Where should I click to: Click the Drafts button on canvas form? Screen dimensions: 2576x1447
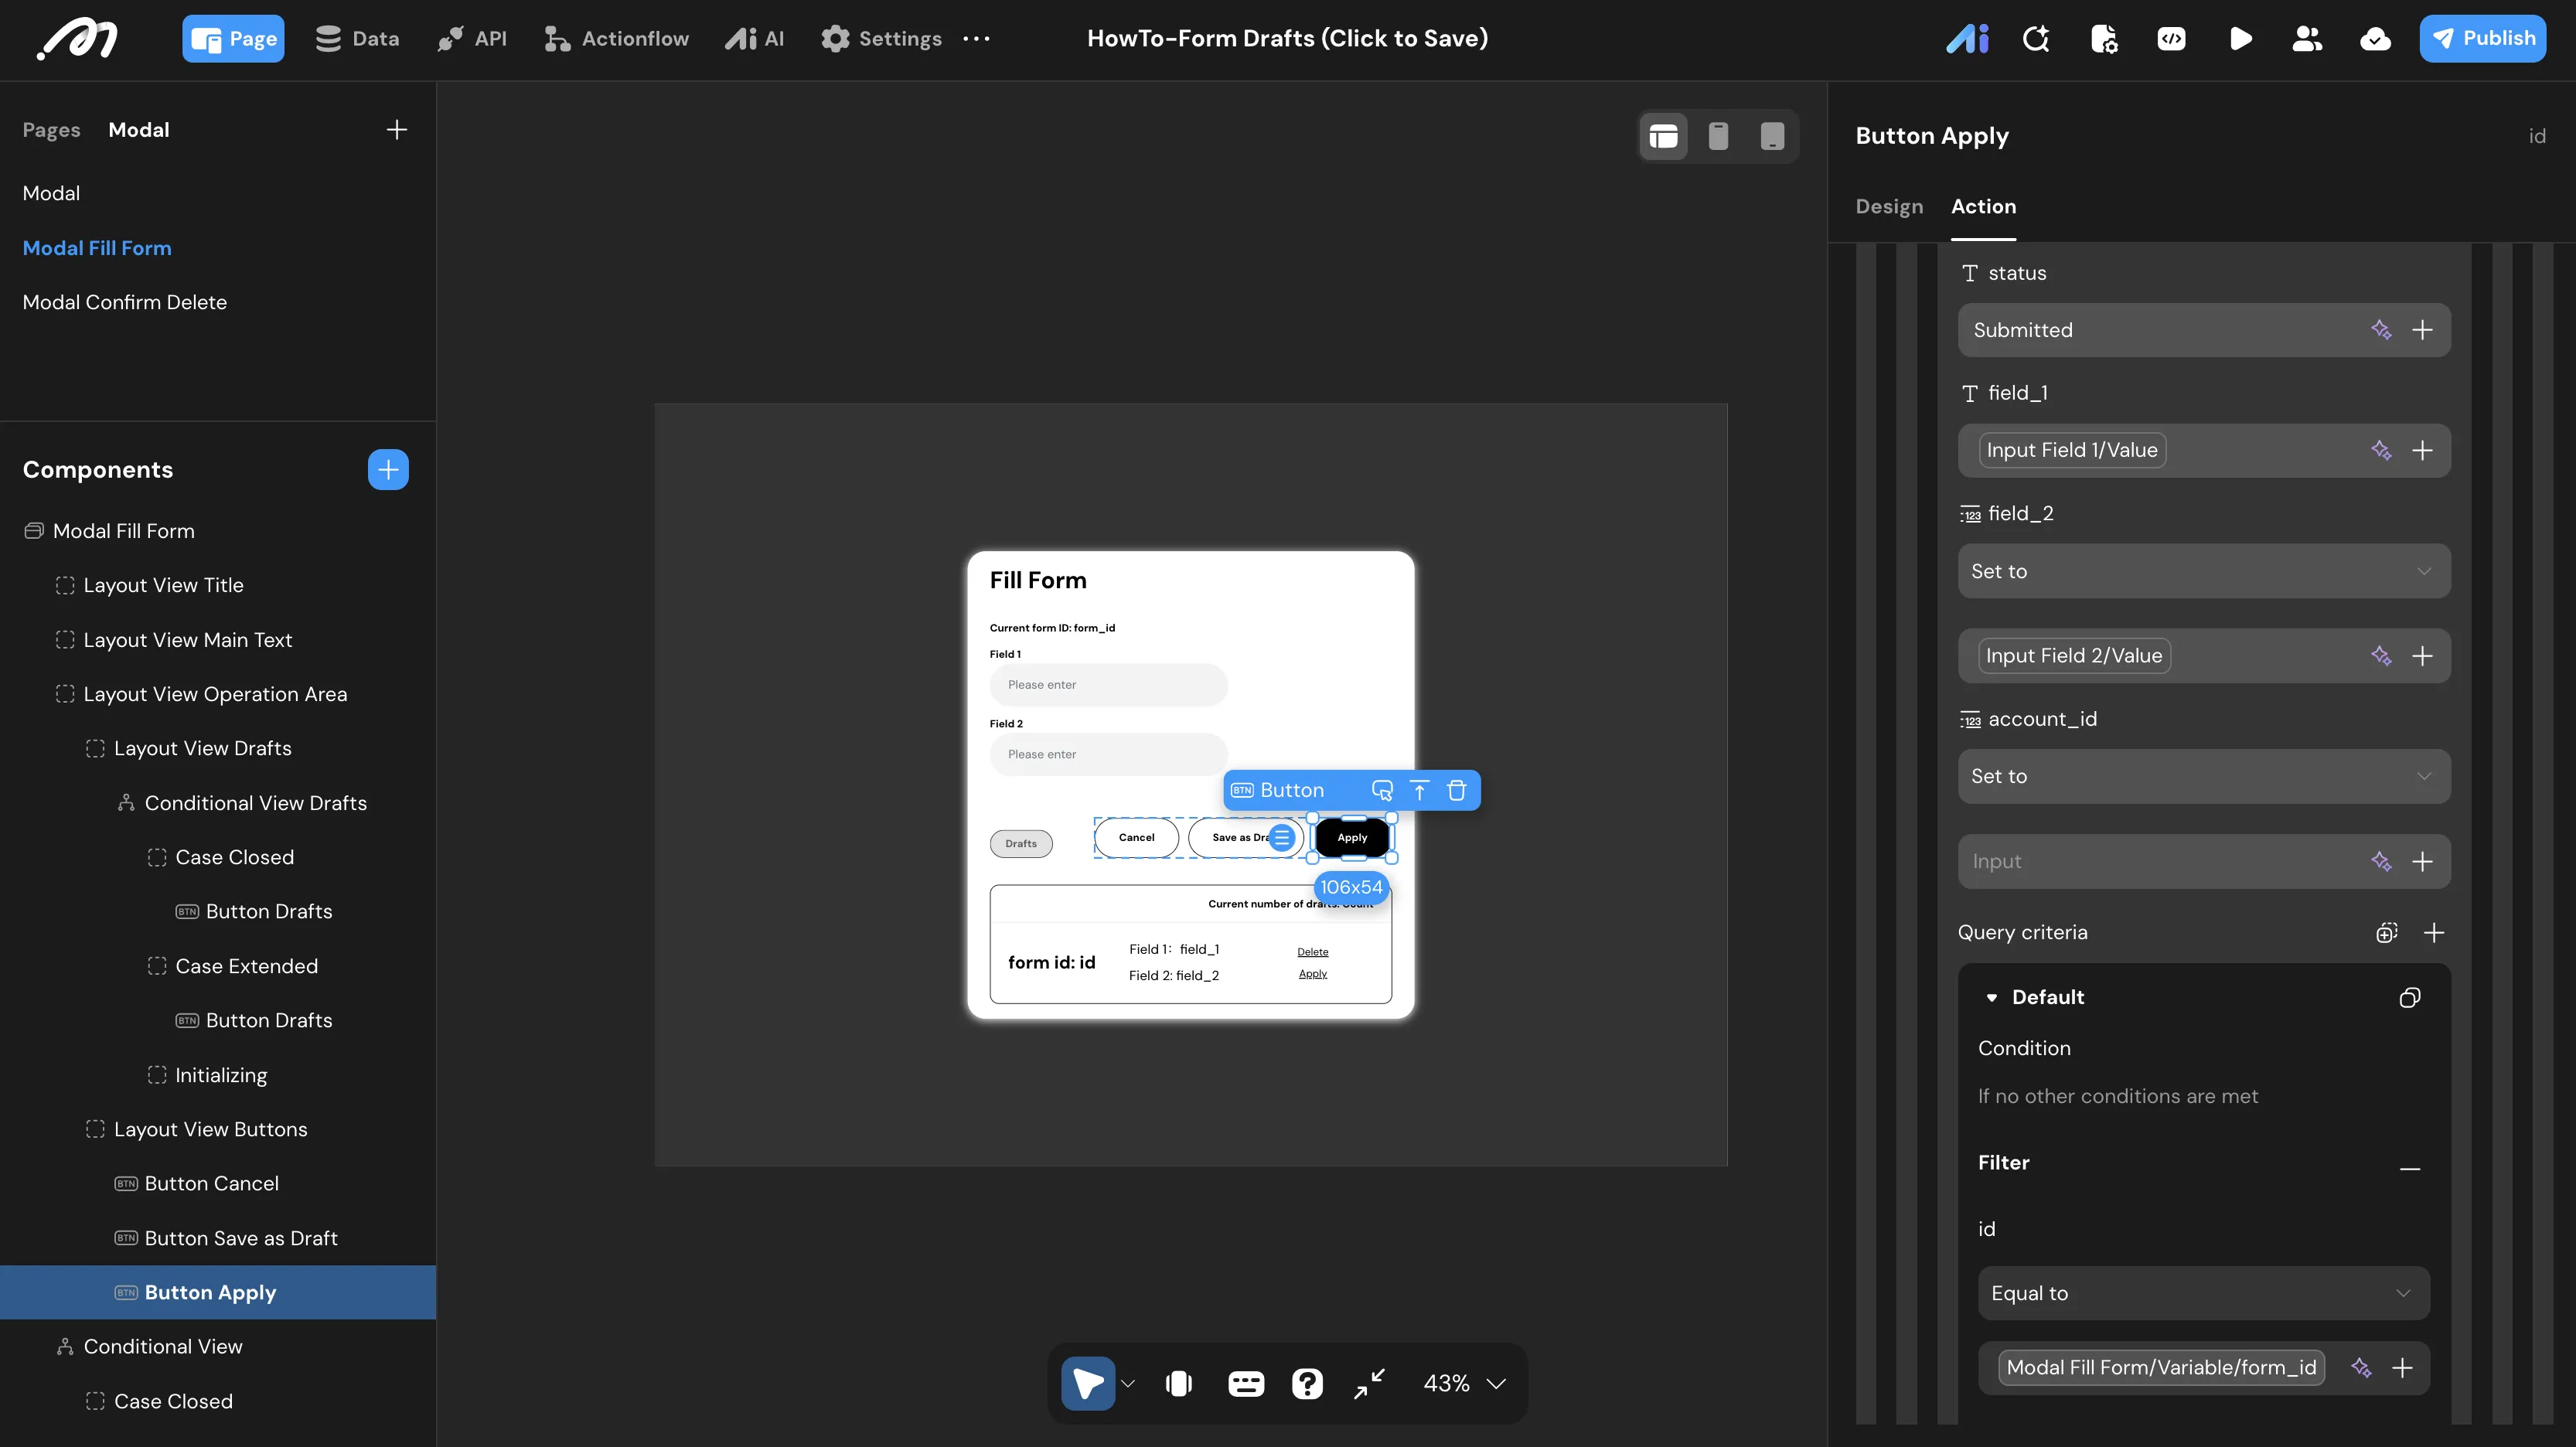1021,844
